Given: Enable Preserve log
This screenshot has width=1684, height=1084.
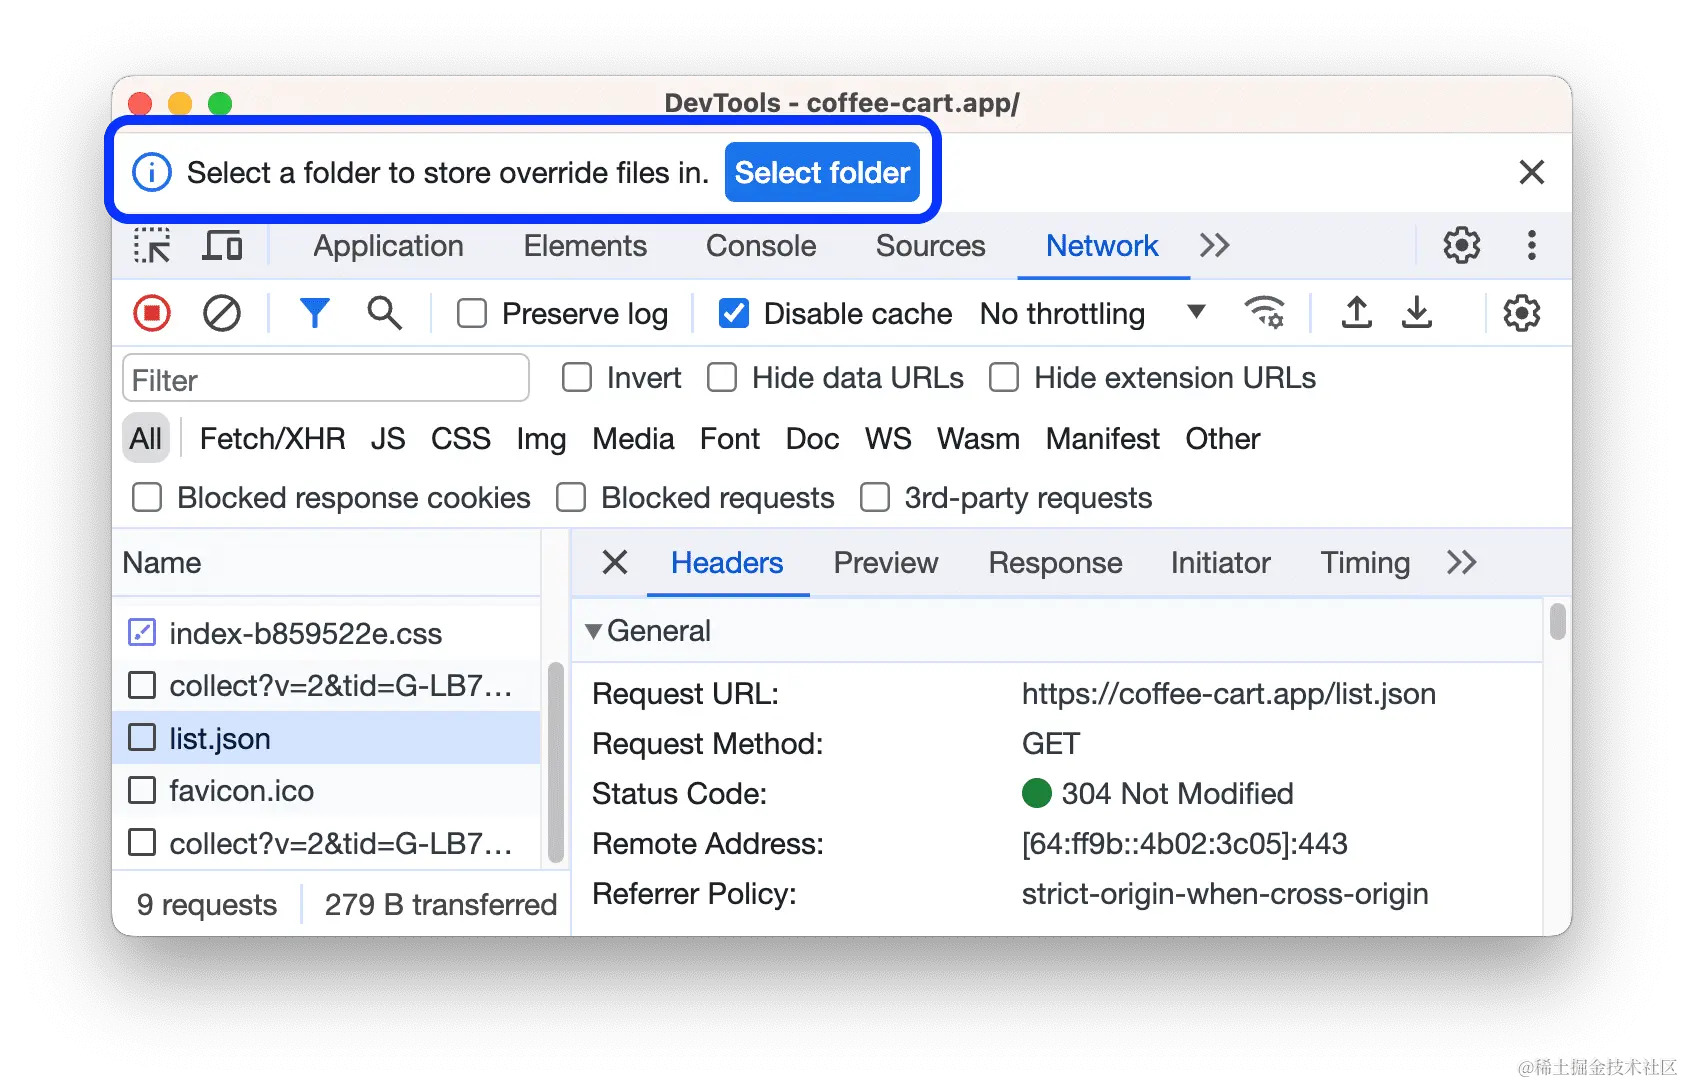Looking at the screenshot, I should [471, 313].
